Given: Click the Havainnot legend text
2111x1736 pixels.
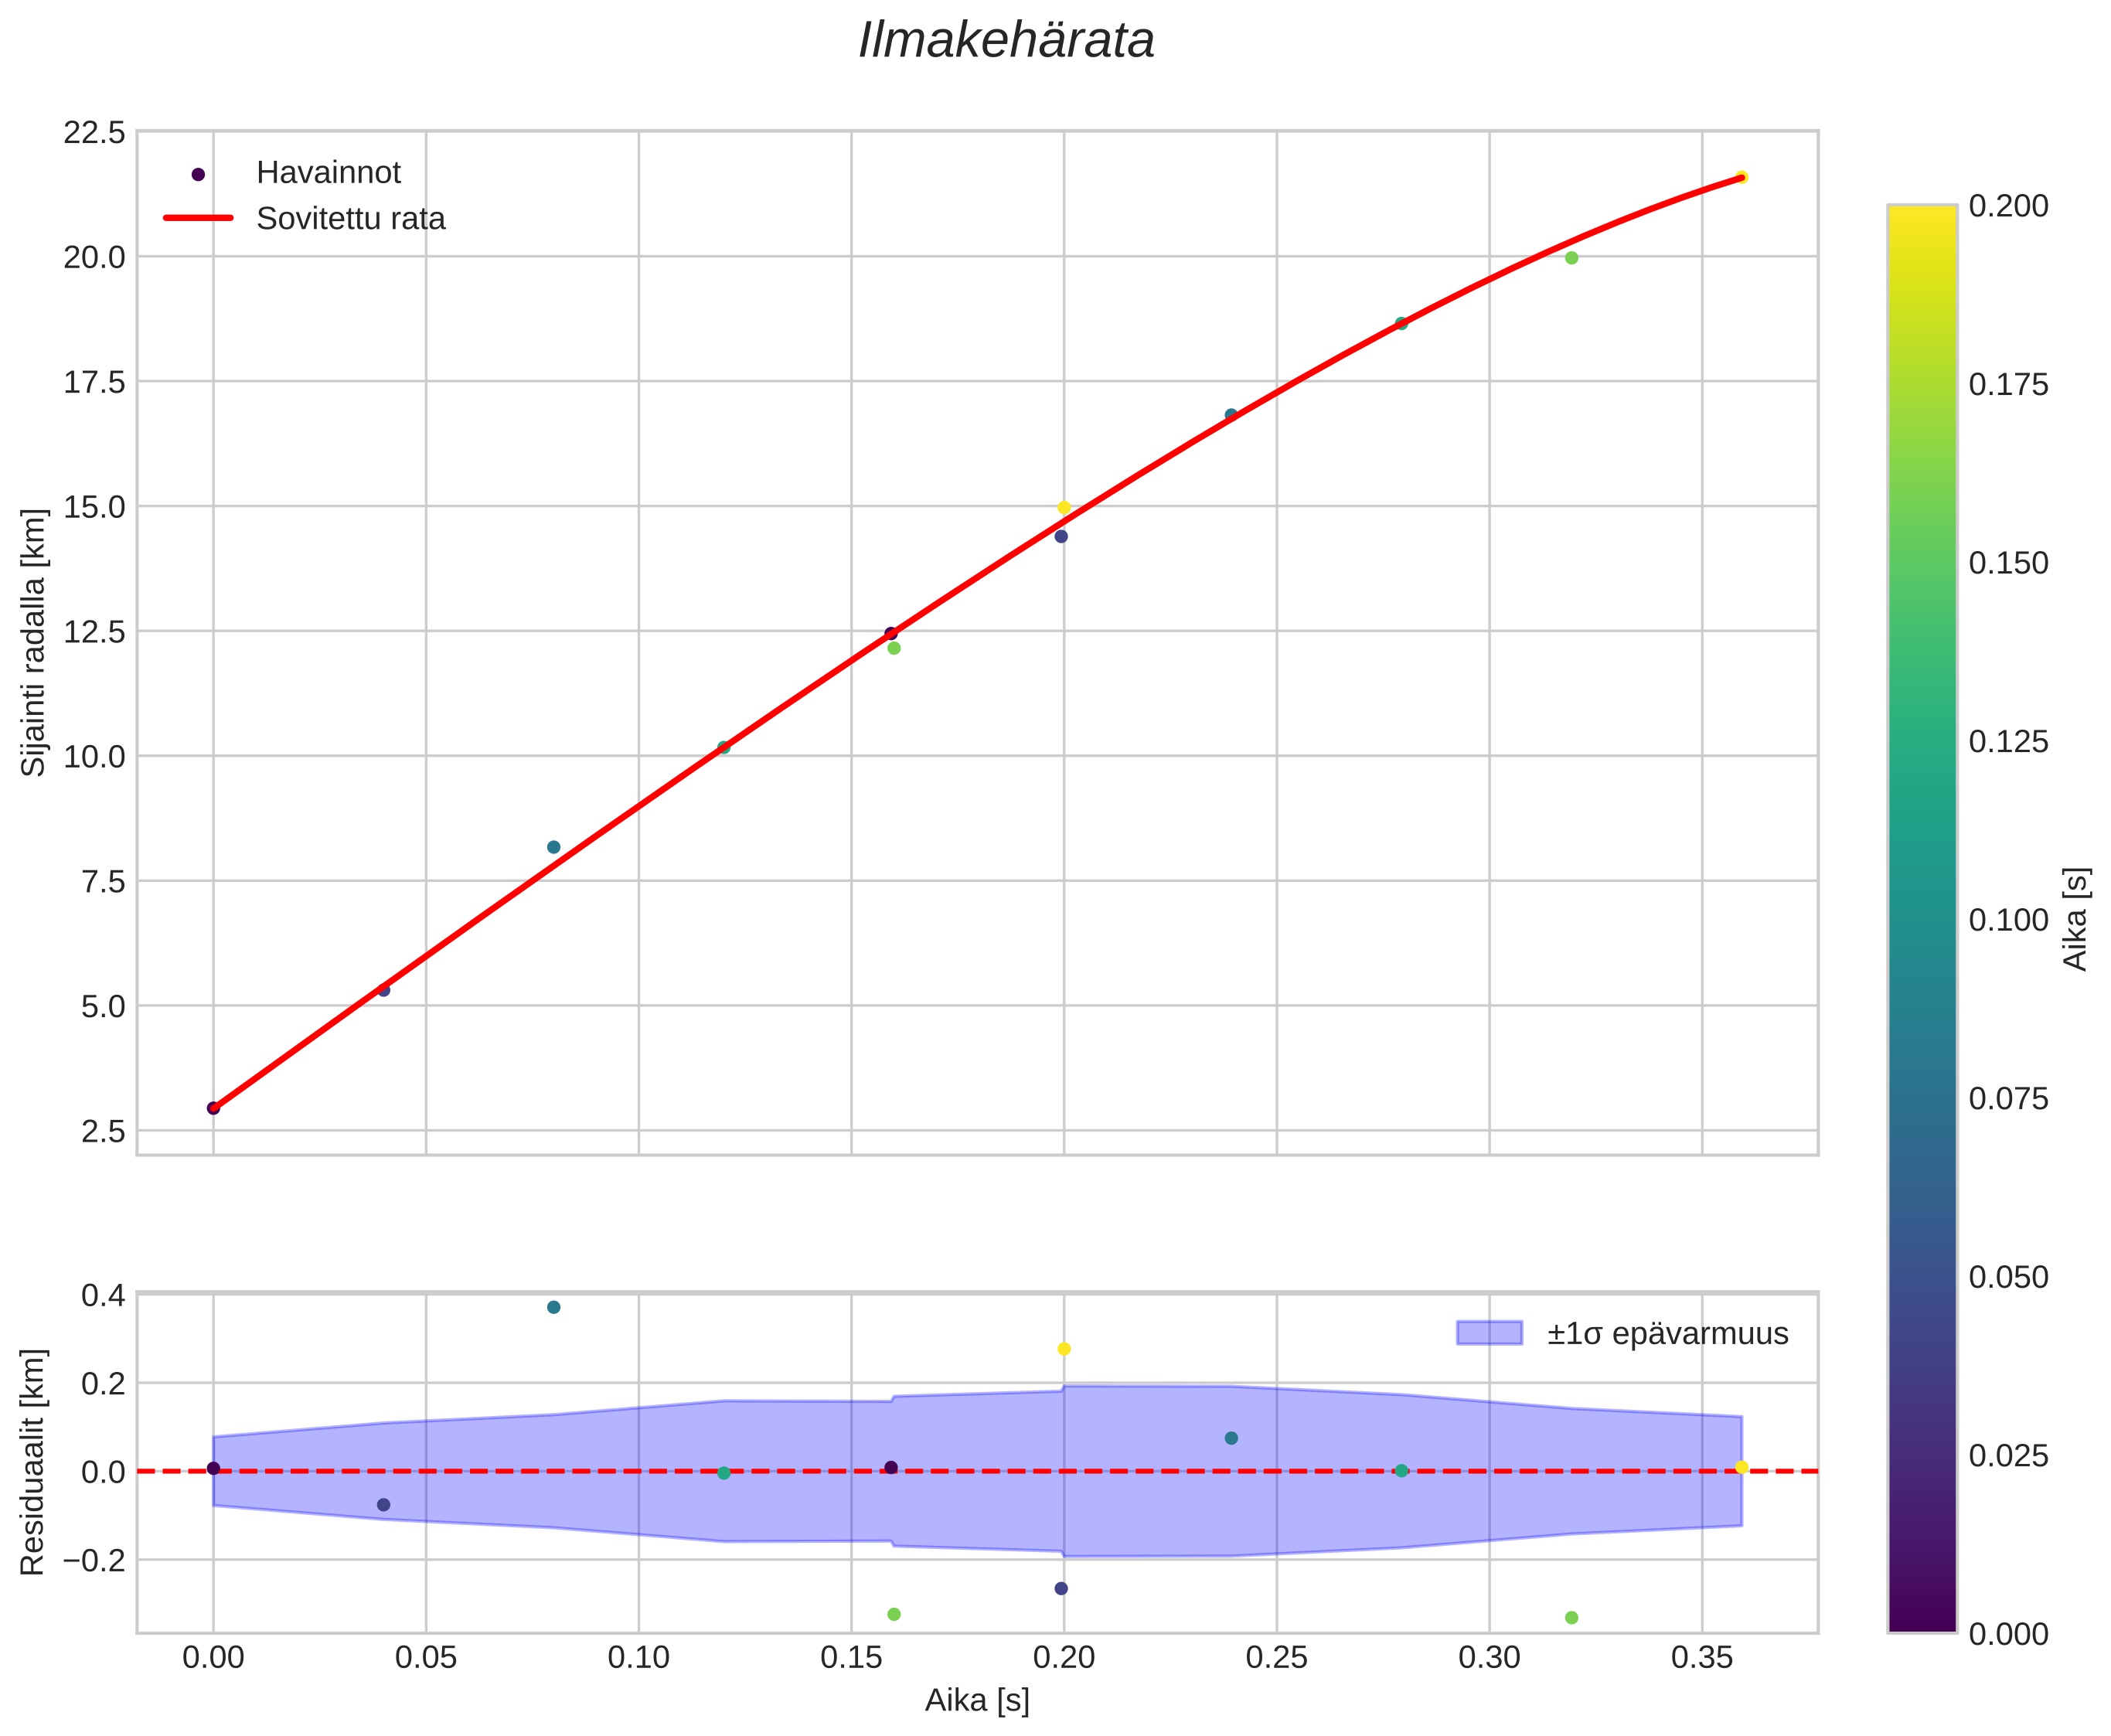Looking at the screenshot, I should pyautogui.click(x=328, y=173).
